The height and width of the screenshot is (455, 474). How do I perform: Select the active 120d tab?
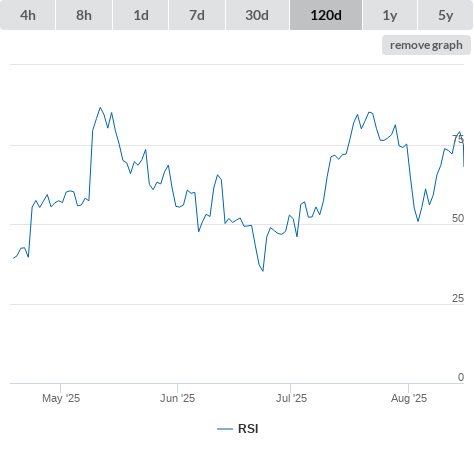point(326,15)
